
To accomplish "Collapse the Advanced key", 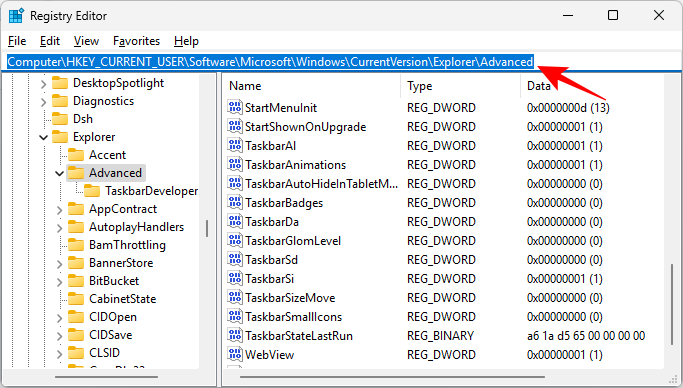I will click(x=59, y=173).
